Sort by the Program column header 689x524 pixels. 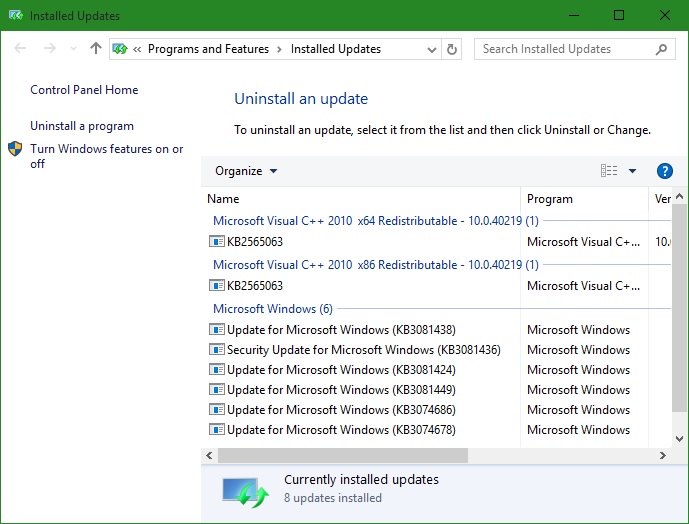584,199
